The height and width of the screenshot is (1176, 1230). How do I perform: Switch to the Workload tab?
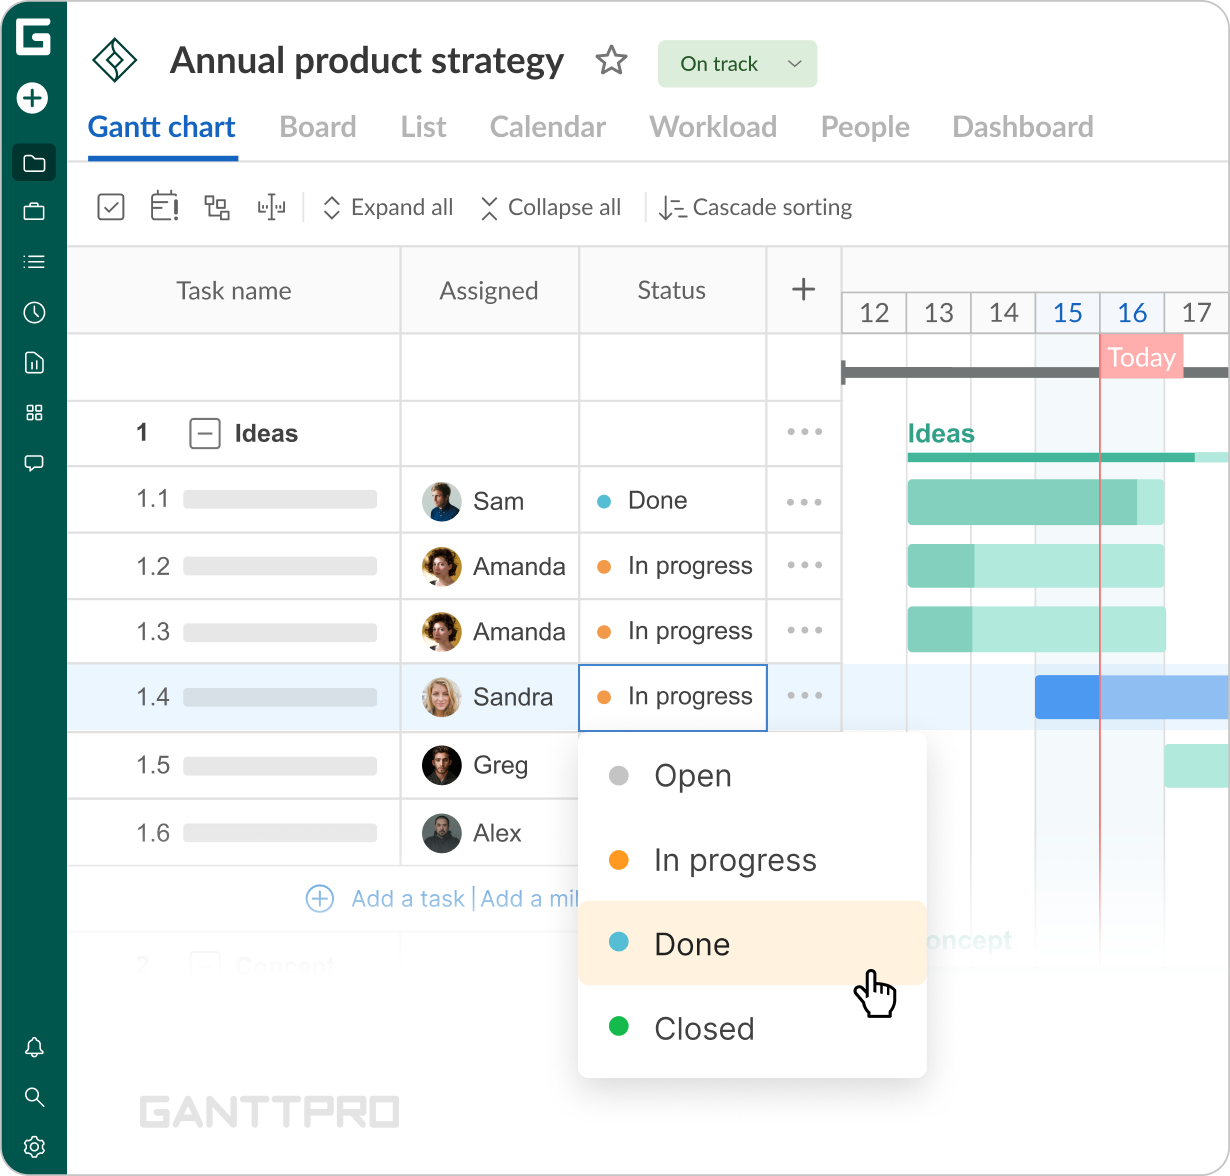(x=713, y=127)
